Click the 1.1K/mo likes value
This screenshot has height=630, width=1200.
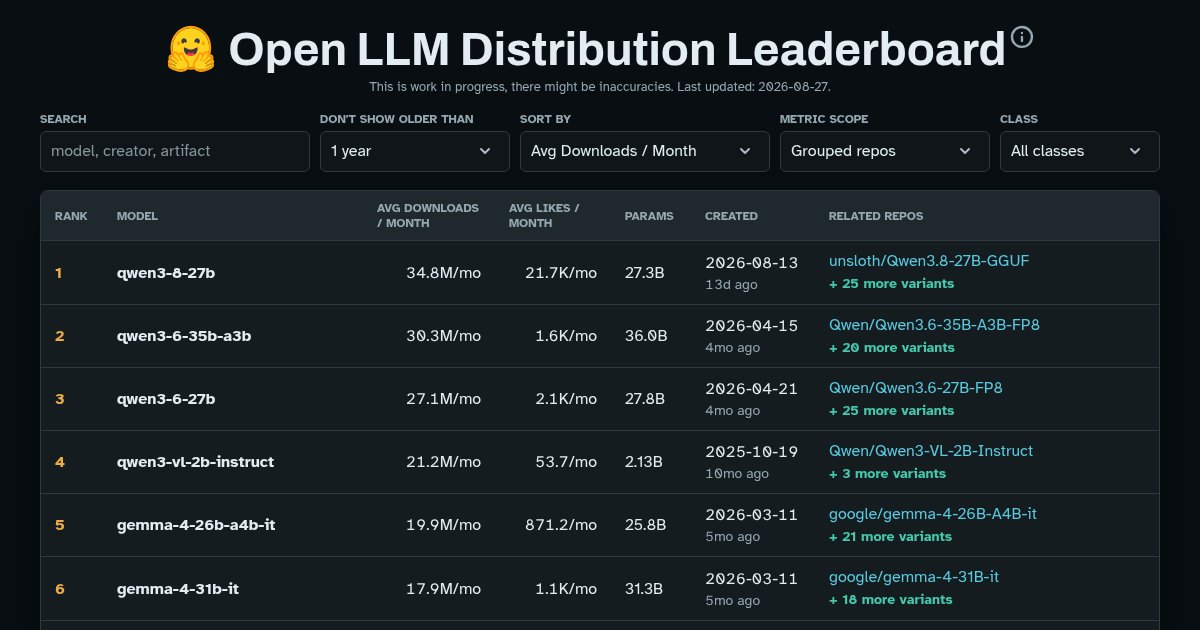pos(566,588)
